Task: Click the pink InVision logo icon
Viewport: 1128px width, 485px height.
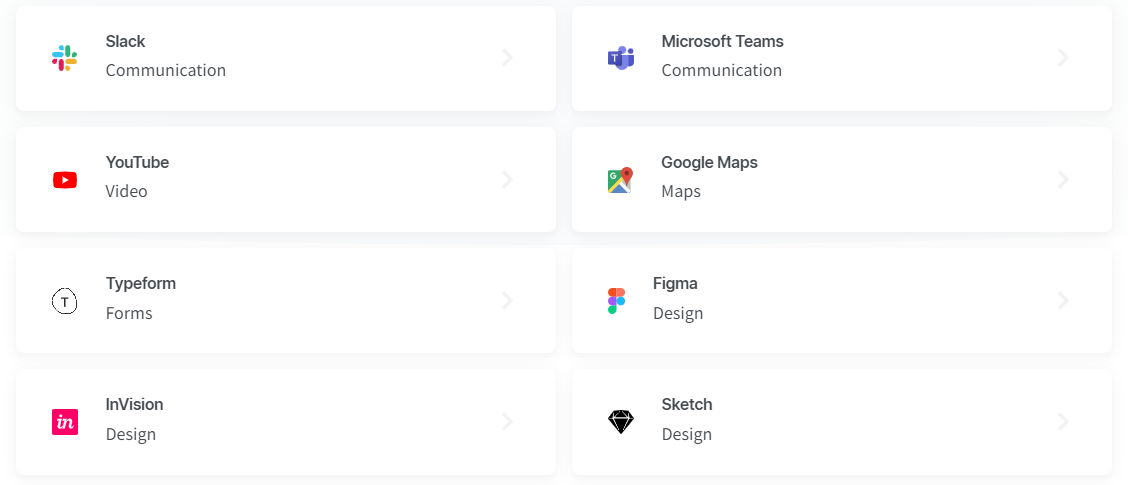Action: tap(65, 422)
